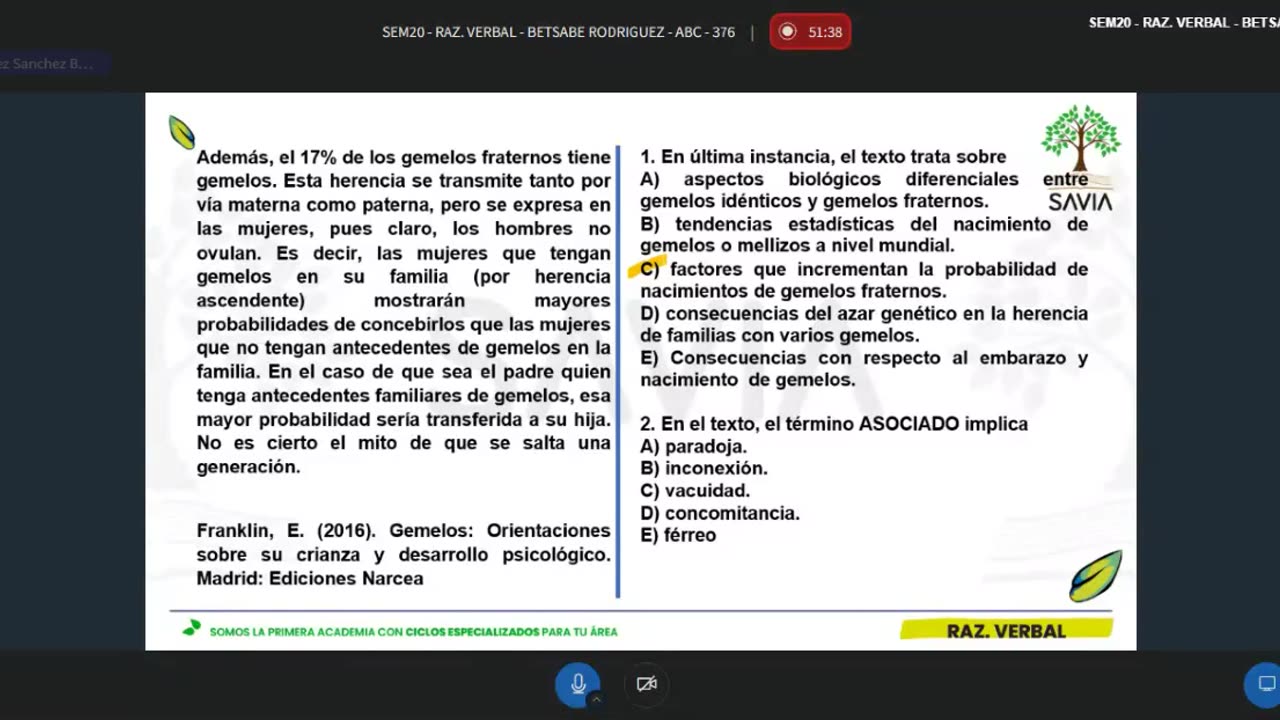Click the meeting title SEM20 - RAZ. VERBAL - BETSABE RODRIGUEZ
This screenshot has width=1280, height=720.
(558, 32)
